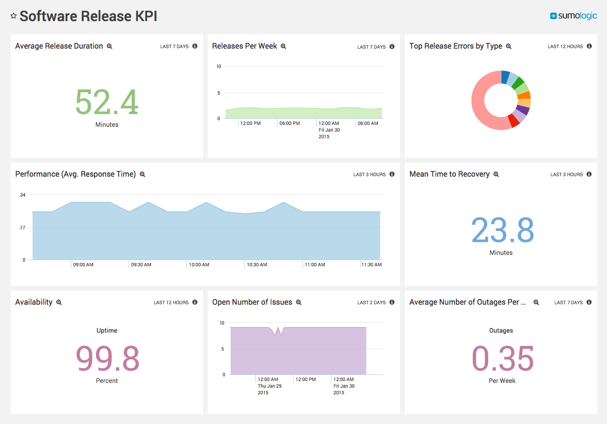This screenshot has width=607, height=424.
Task: Open the magnifier icon next to Availability
Action: click(x=59, y=303)
